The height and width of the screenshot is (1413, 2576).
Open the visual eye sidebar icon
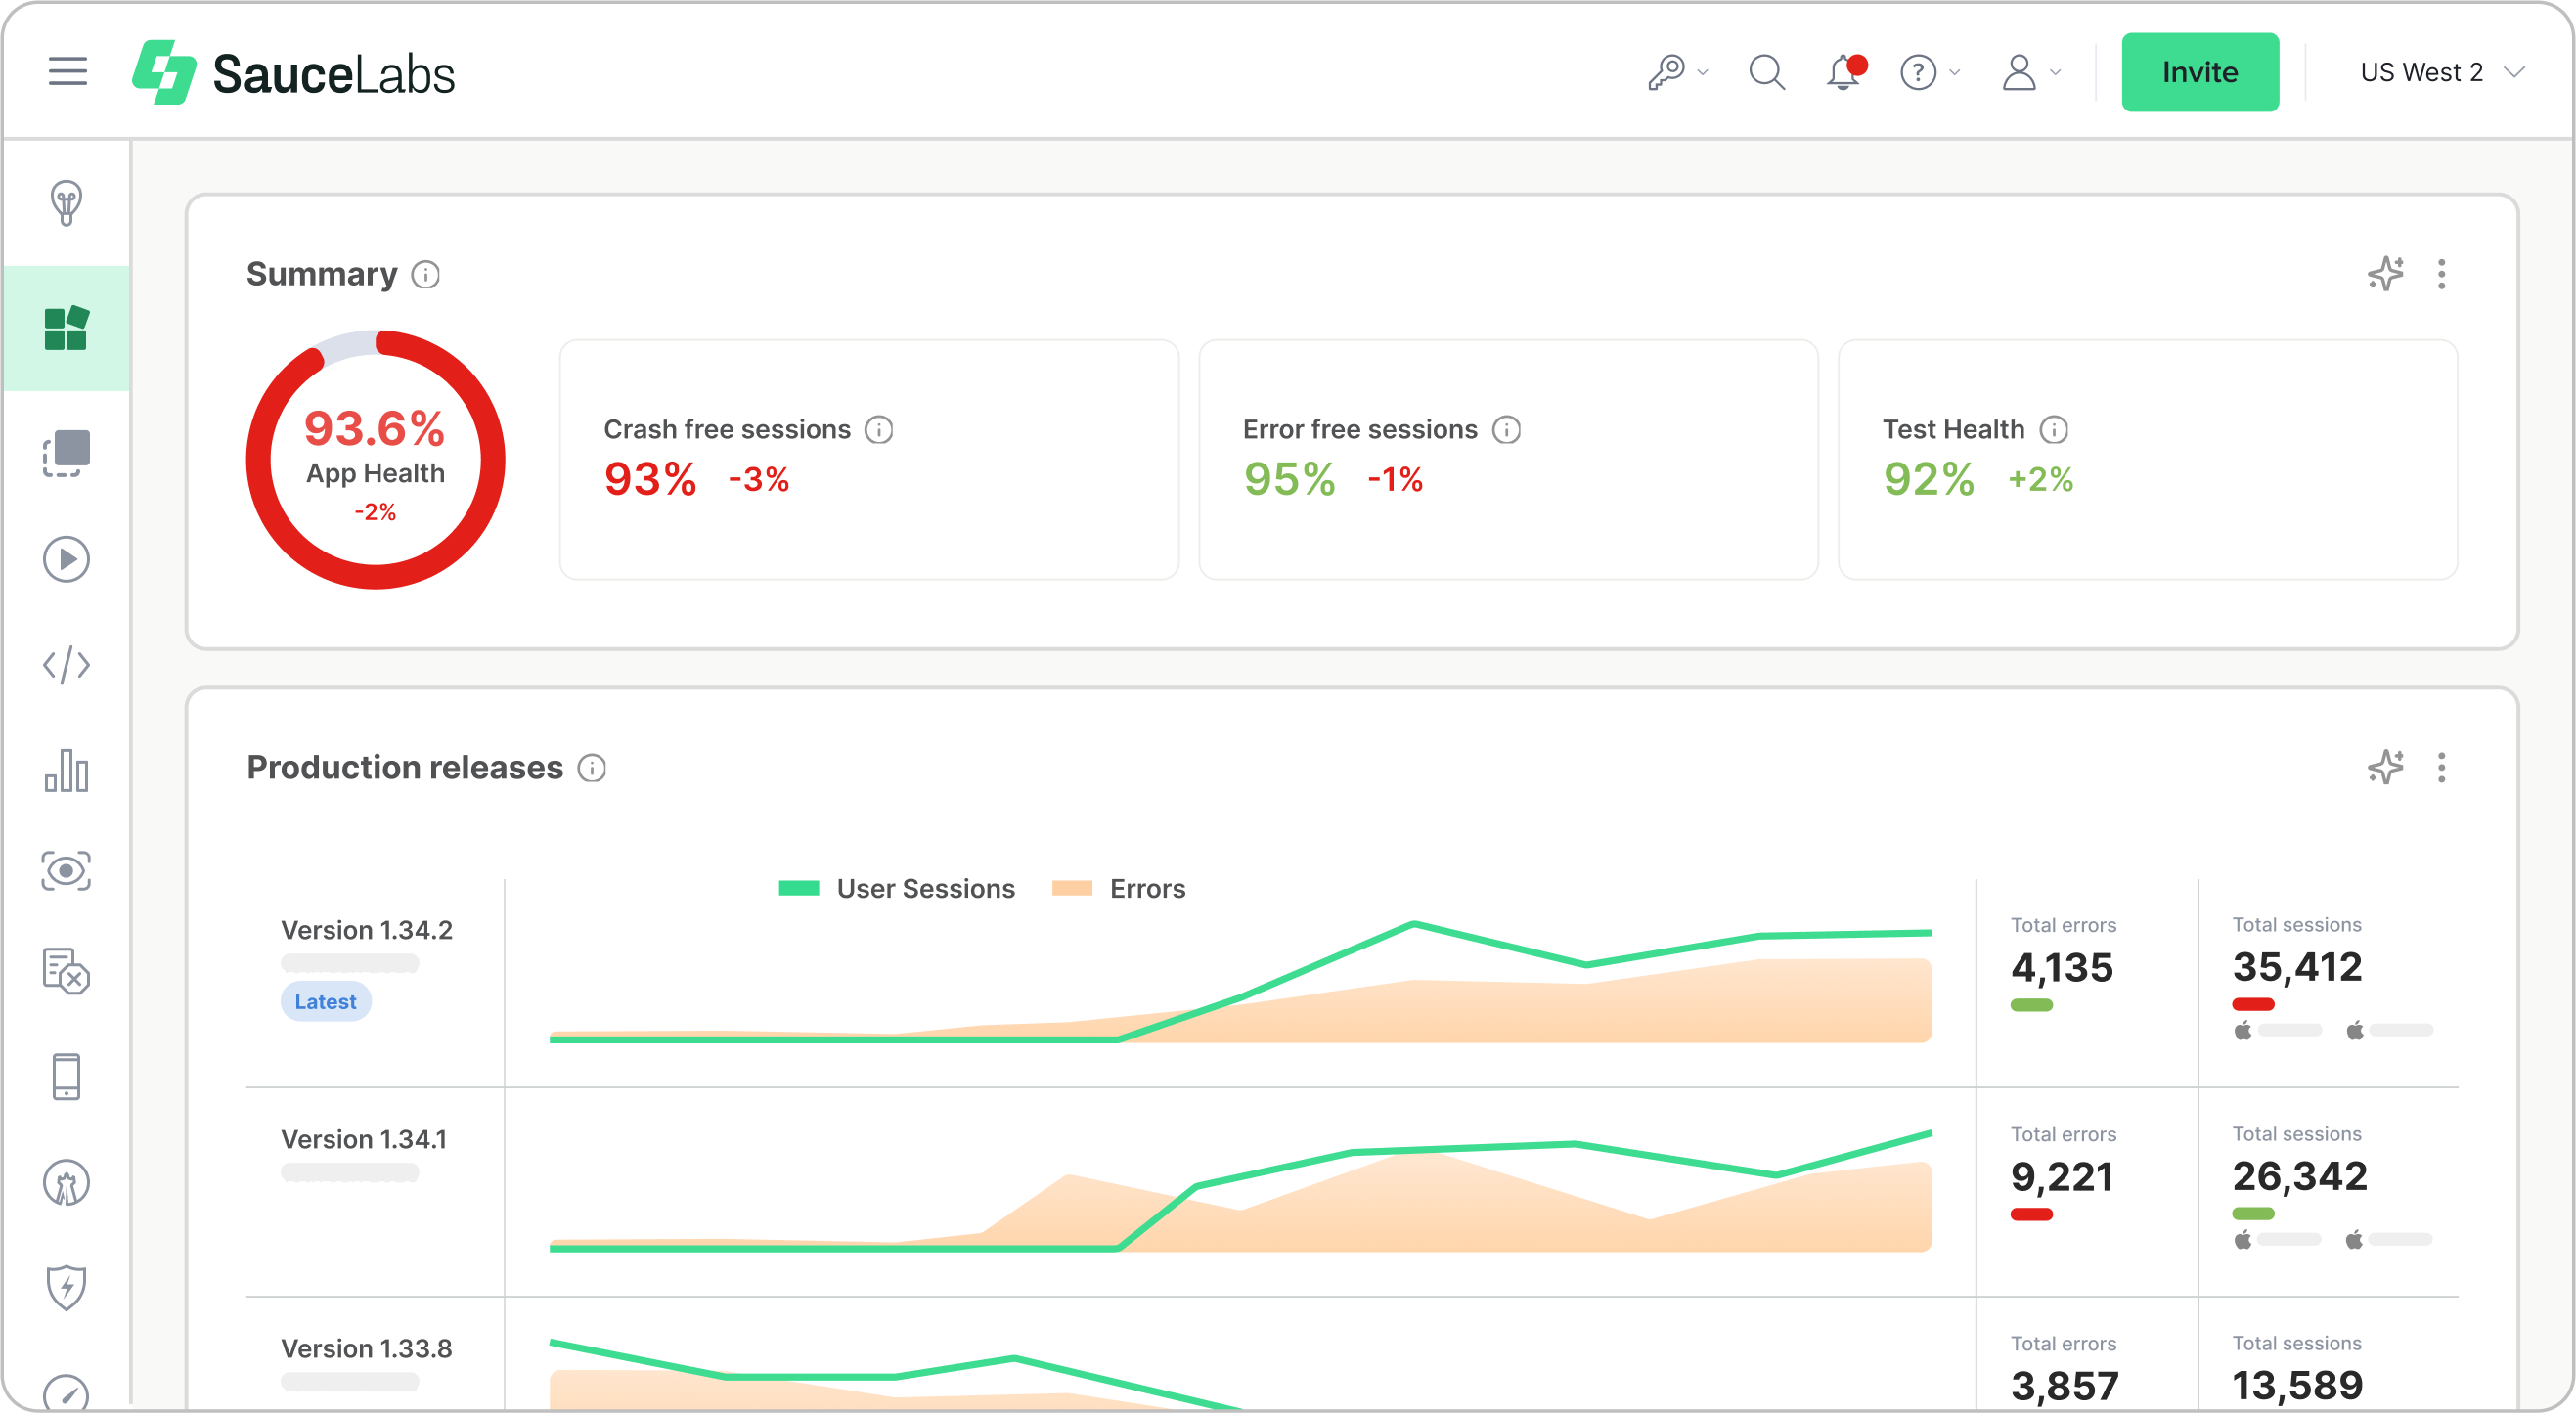point(66,871)
